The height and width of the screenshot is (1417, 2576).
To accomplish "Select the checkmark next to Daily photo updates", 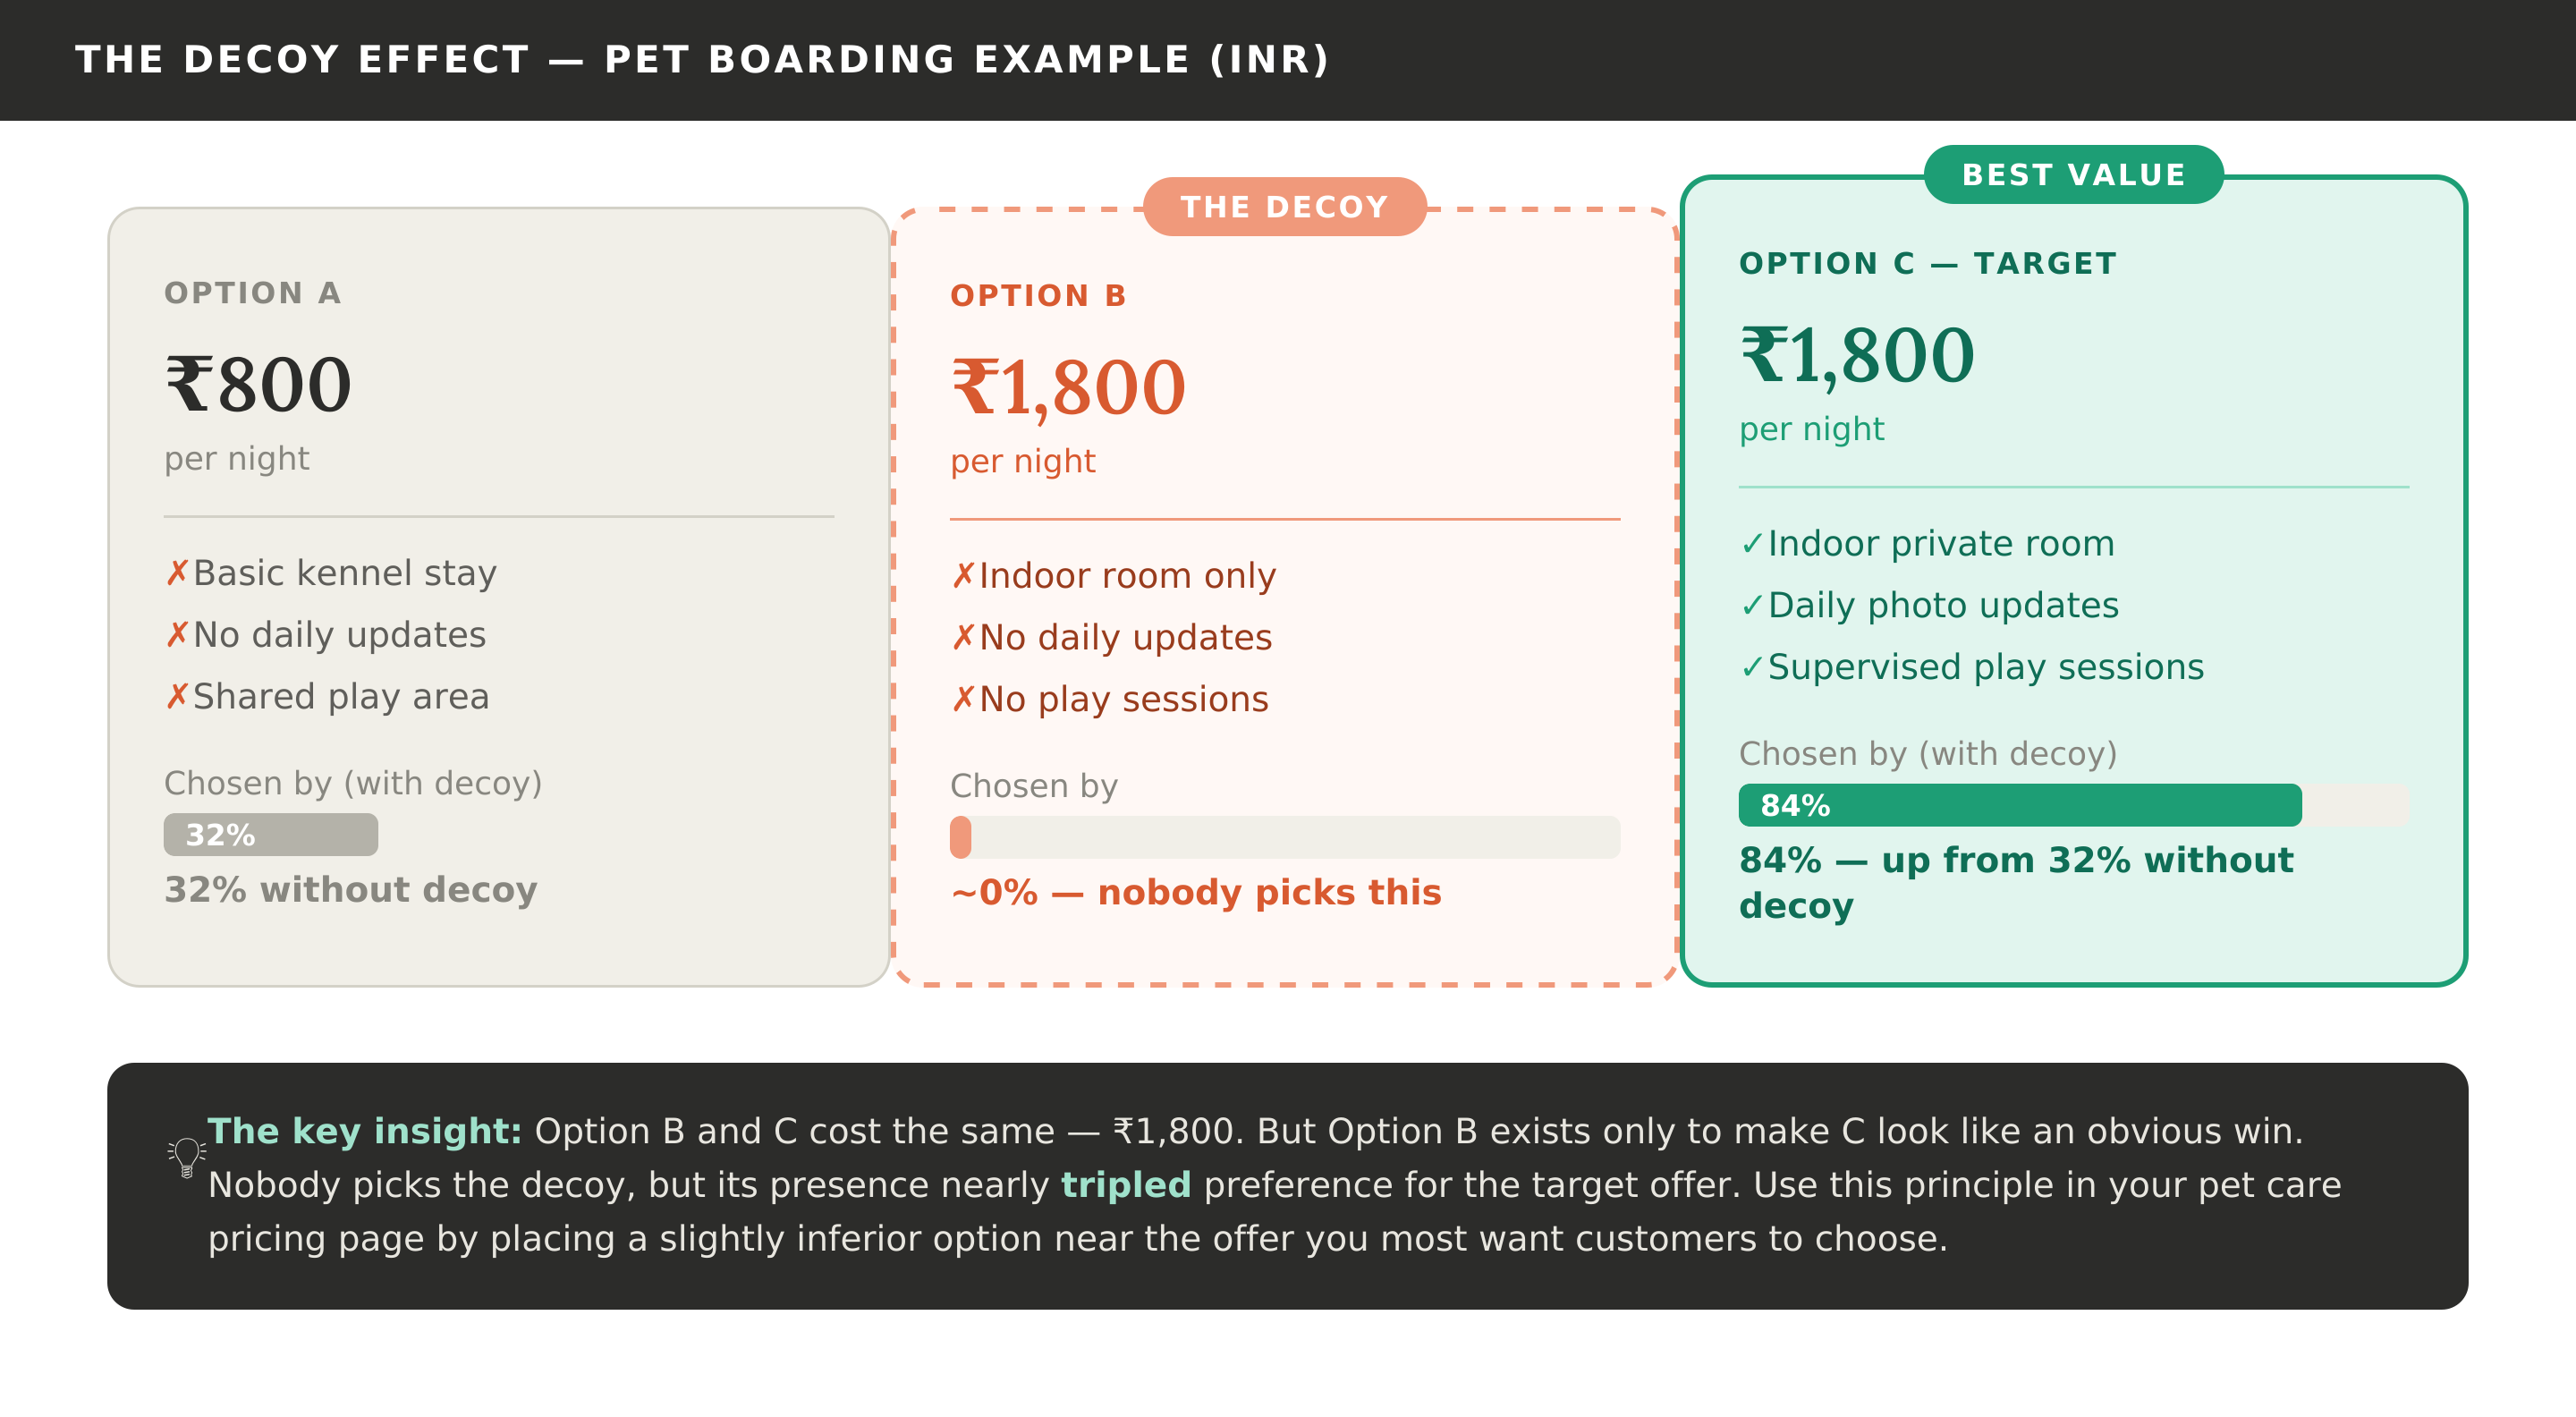I will click(x=1751, y=606).
